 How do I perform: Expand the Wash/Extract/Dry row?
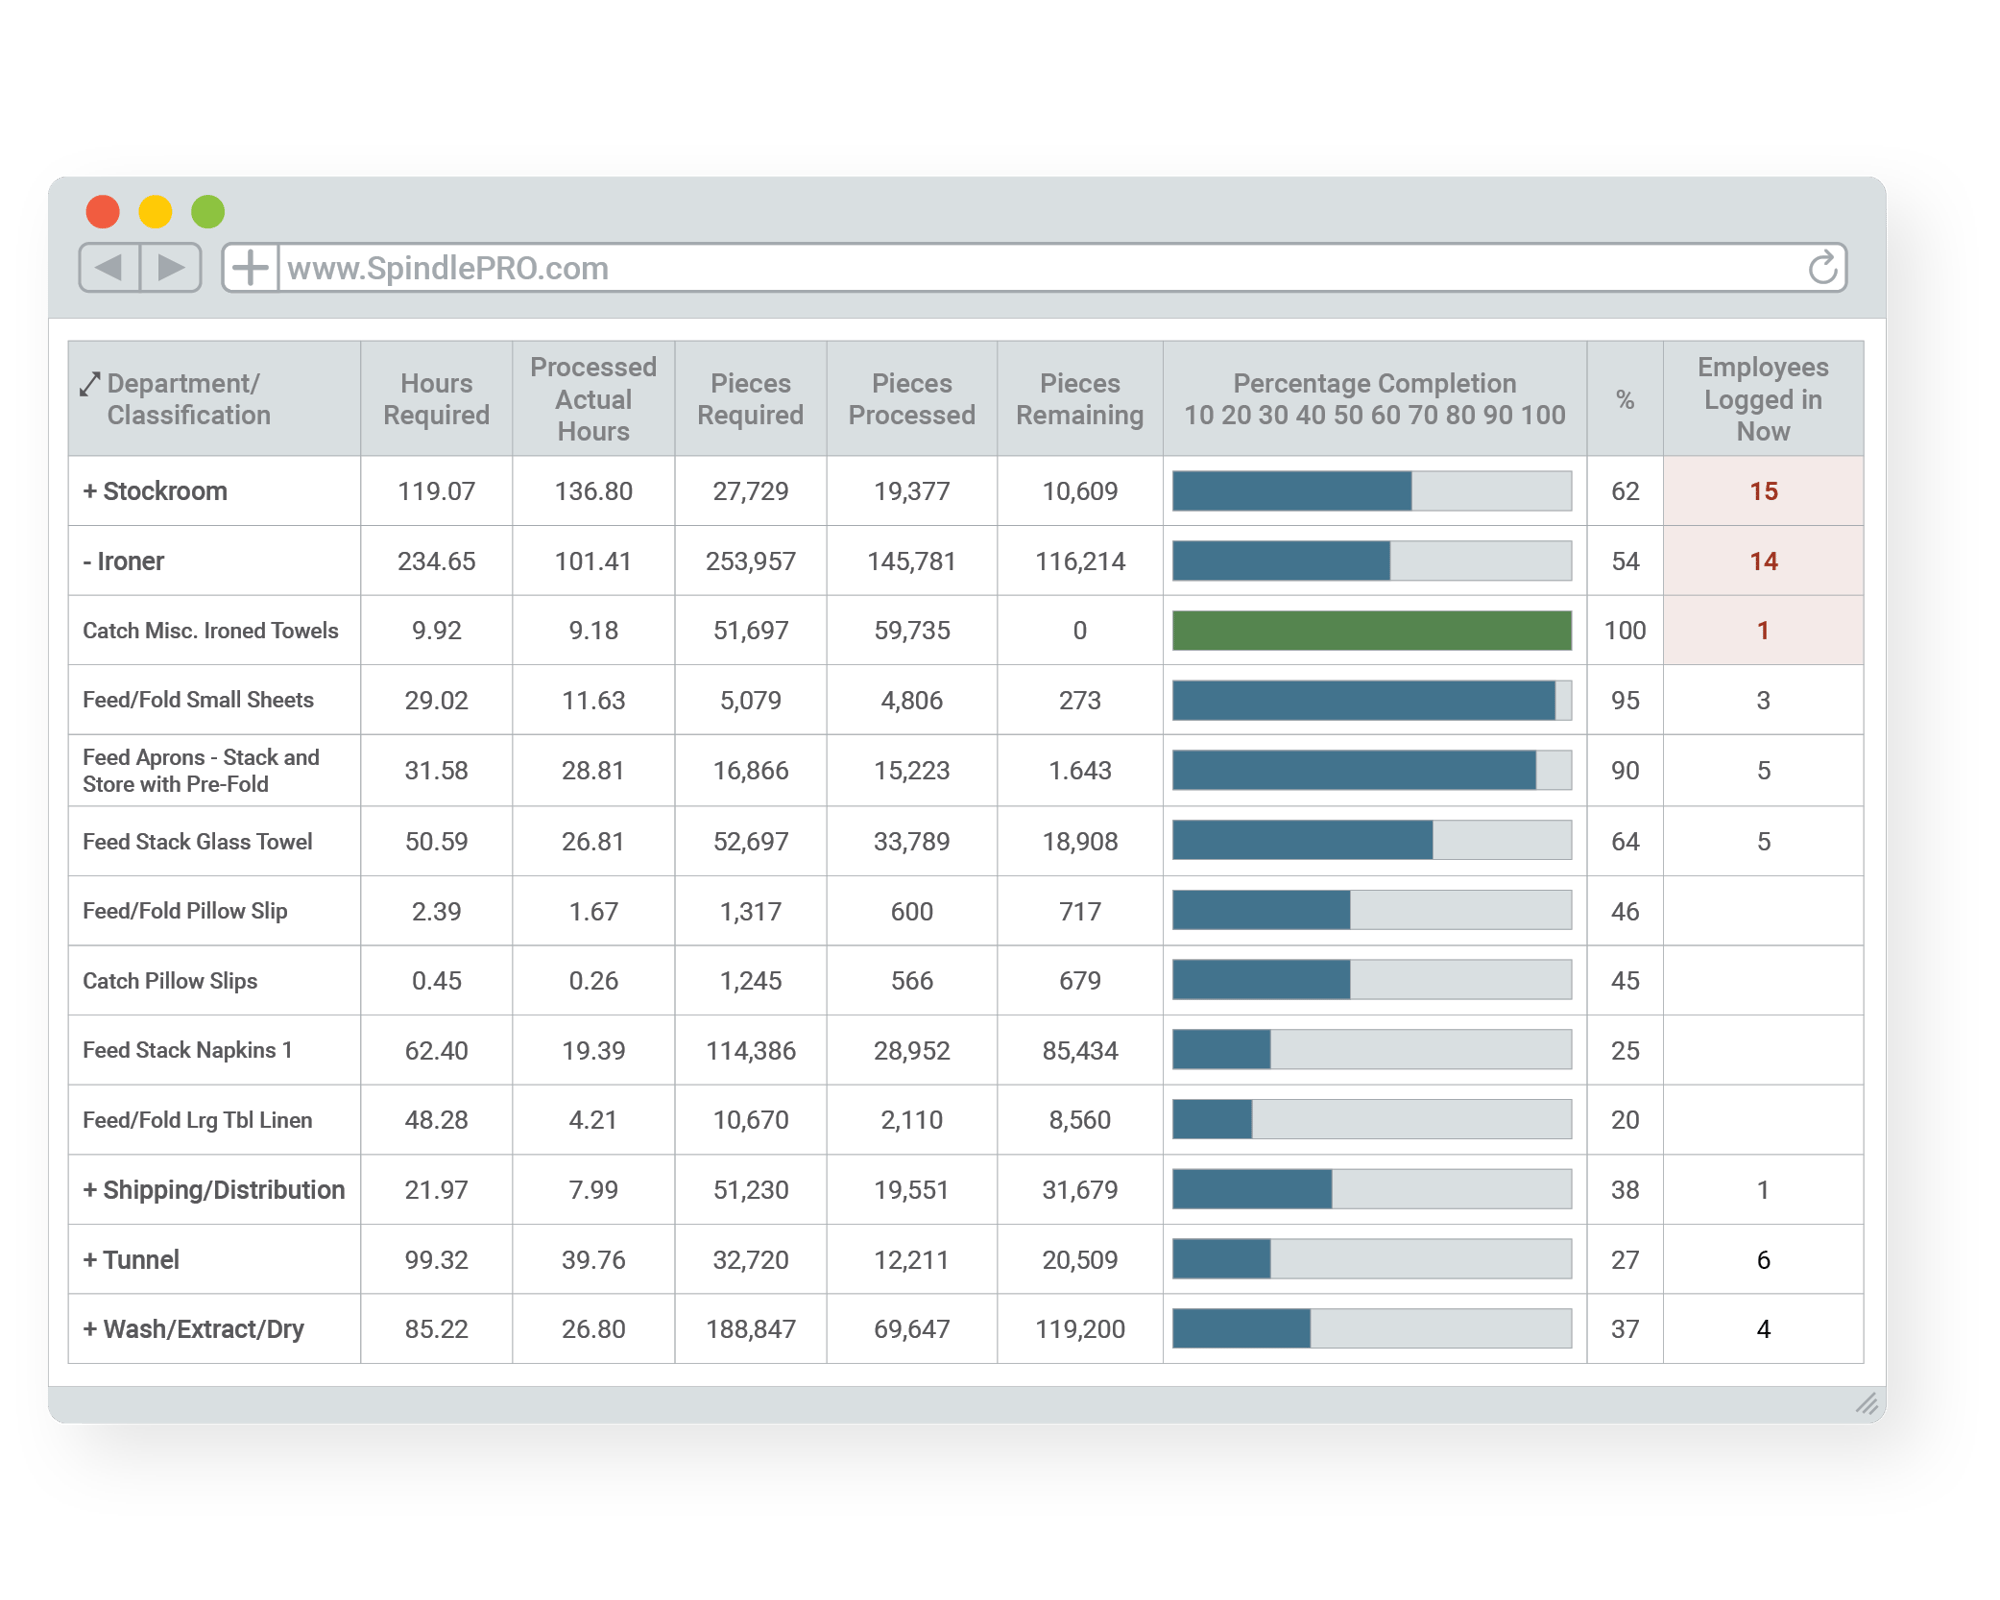(x=90, y=1329)
